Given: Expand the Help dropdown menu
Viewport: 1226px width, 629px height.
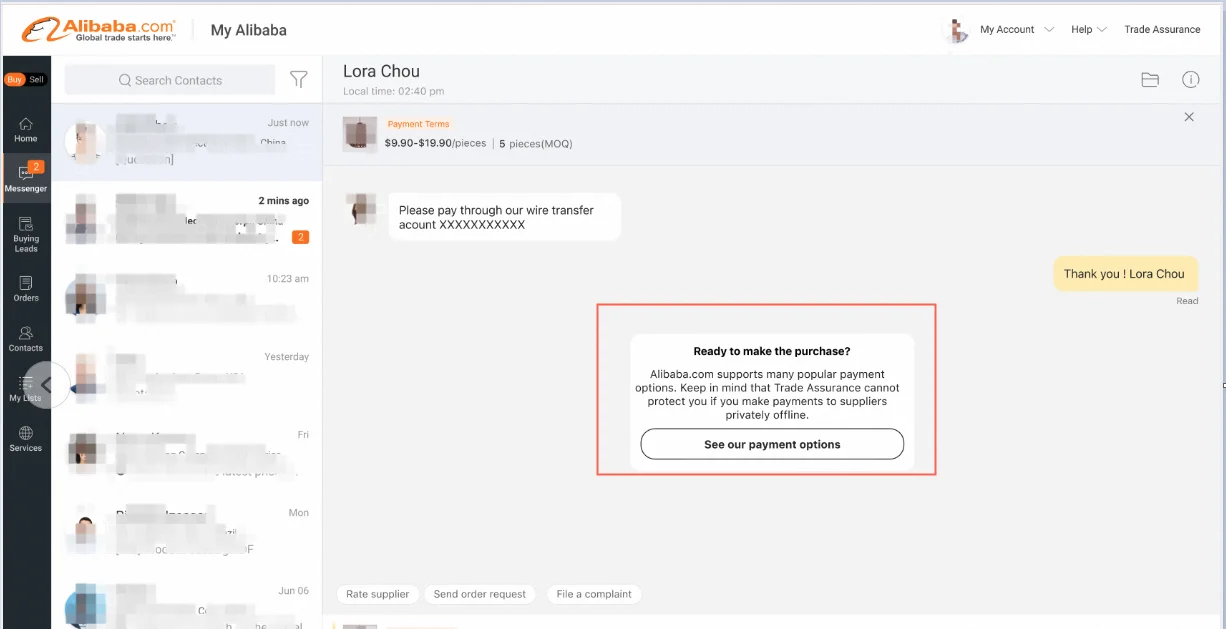Looking at the screenshot, I should click(1088, 30).
